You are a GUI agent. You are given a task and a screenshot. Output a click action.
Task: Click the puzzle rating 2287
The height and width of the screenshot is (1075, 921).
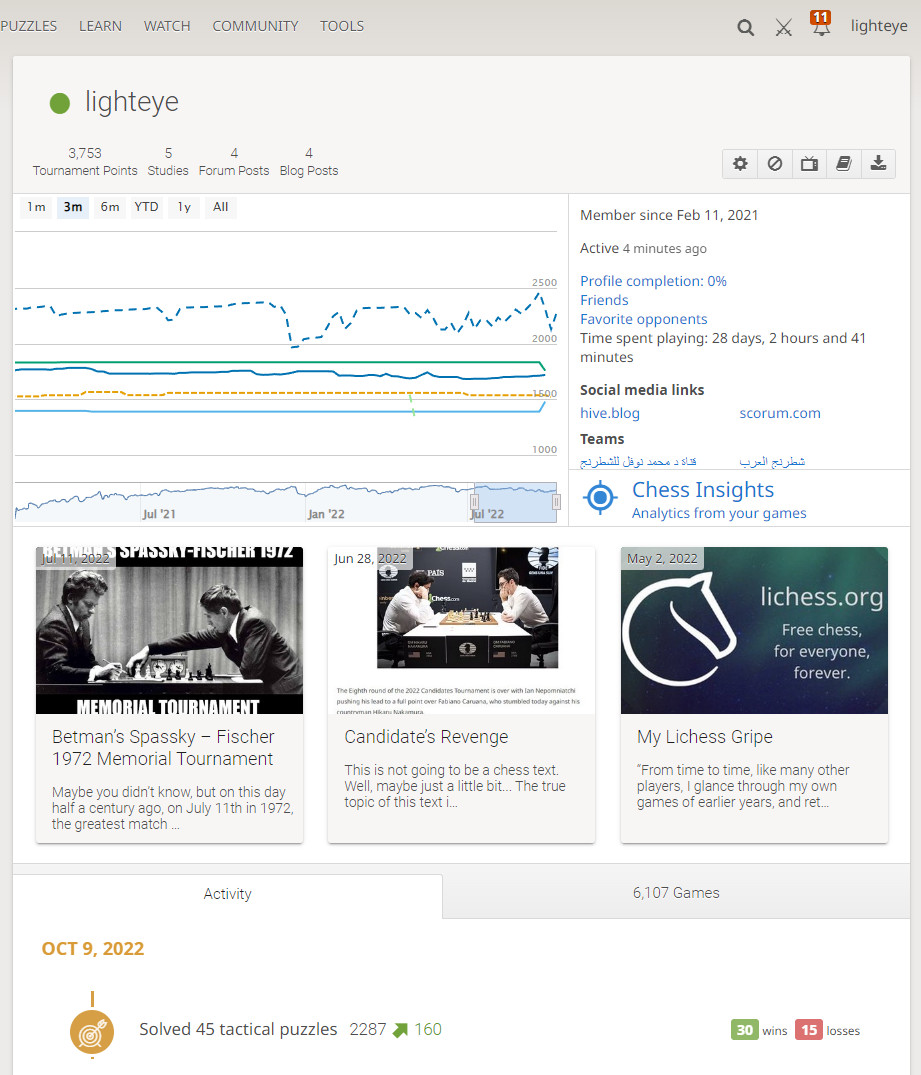(368, 1030)
